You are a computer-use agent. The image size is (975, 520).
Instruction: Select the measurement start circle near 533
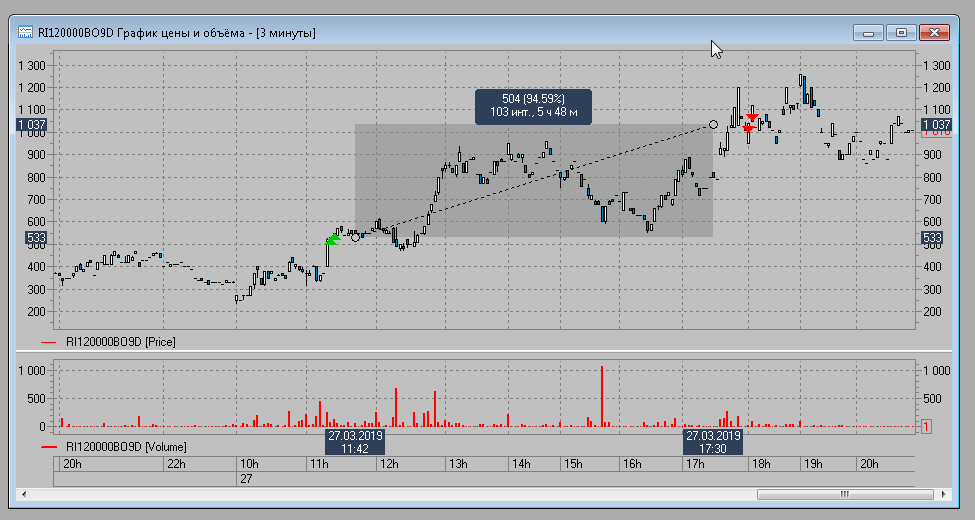tap(355, 237)
